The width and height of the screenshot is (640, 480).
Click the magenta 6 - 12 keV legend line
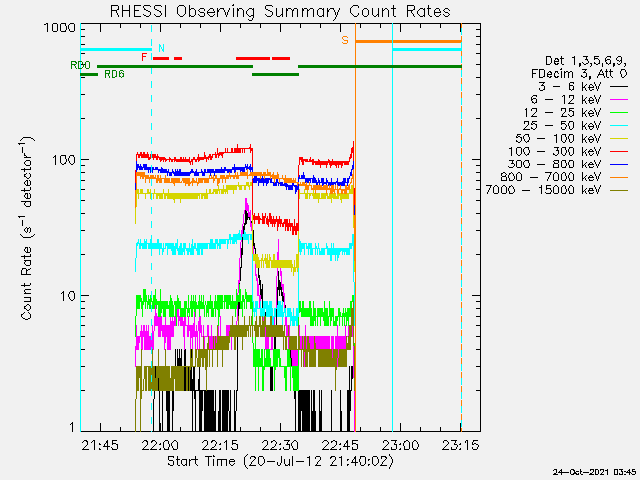tap(619, 100)
